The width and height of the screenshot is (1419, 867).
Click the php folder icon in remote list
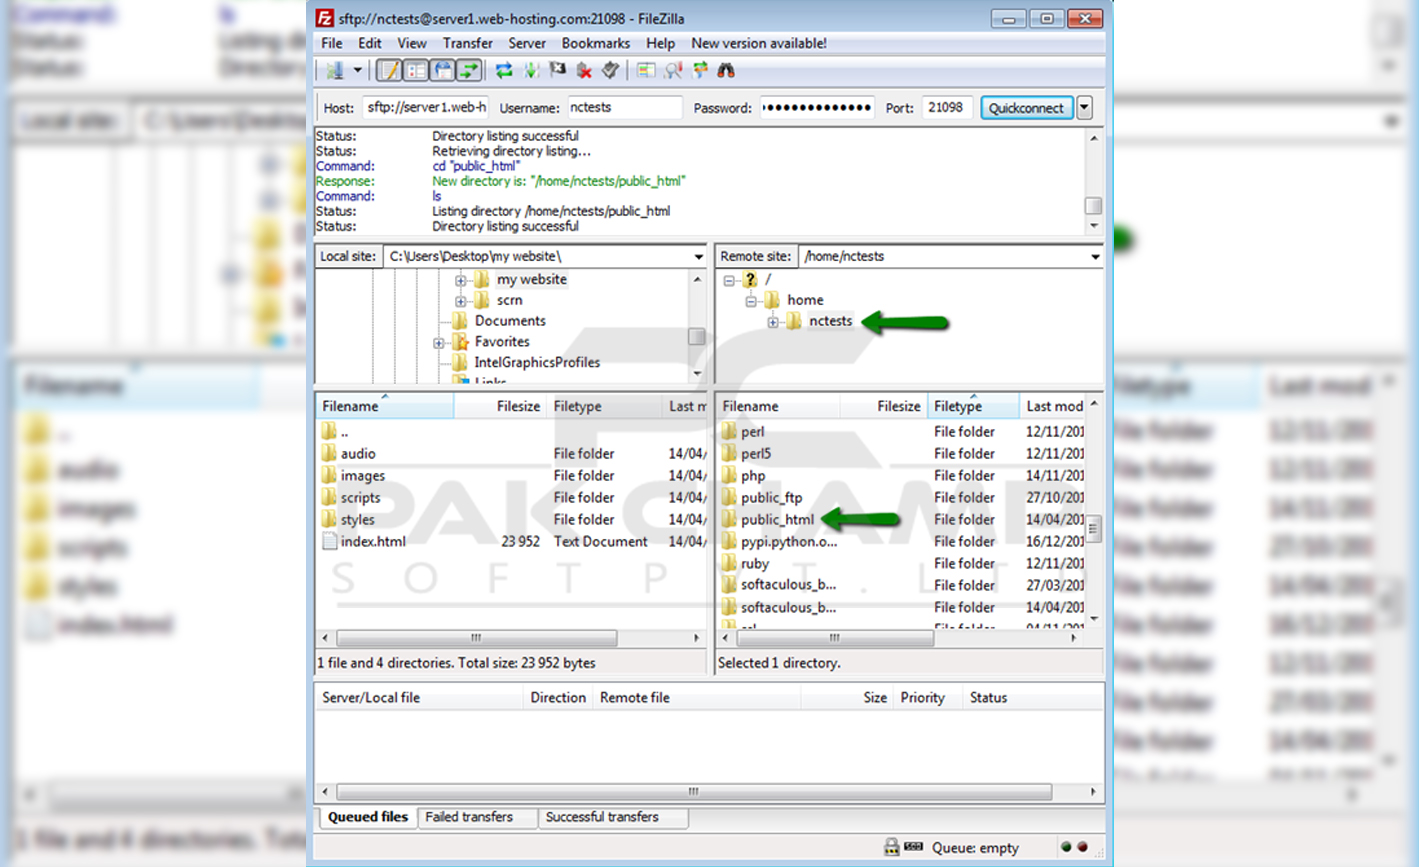729,476
